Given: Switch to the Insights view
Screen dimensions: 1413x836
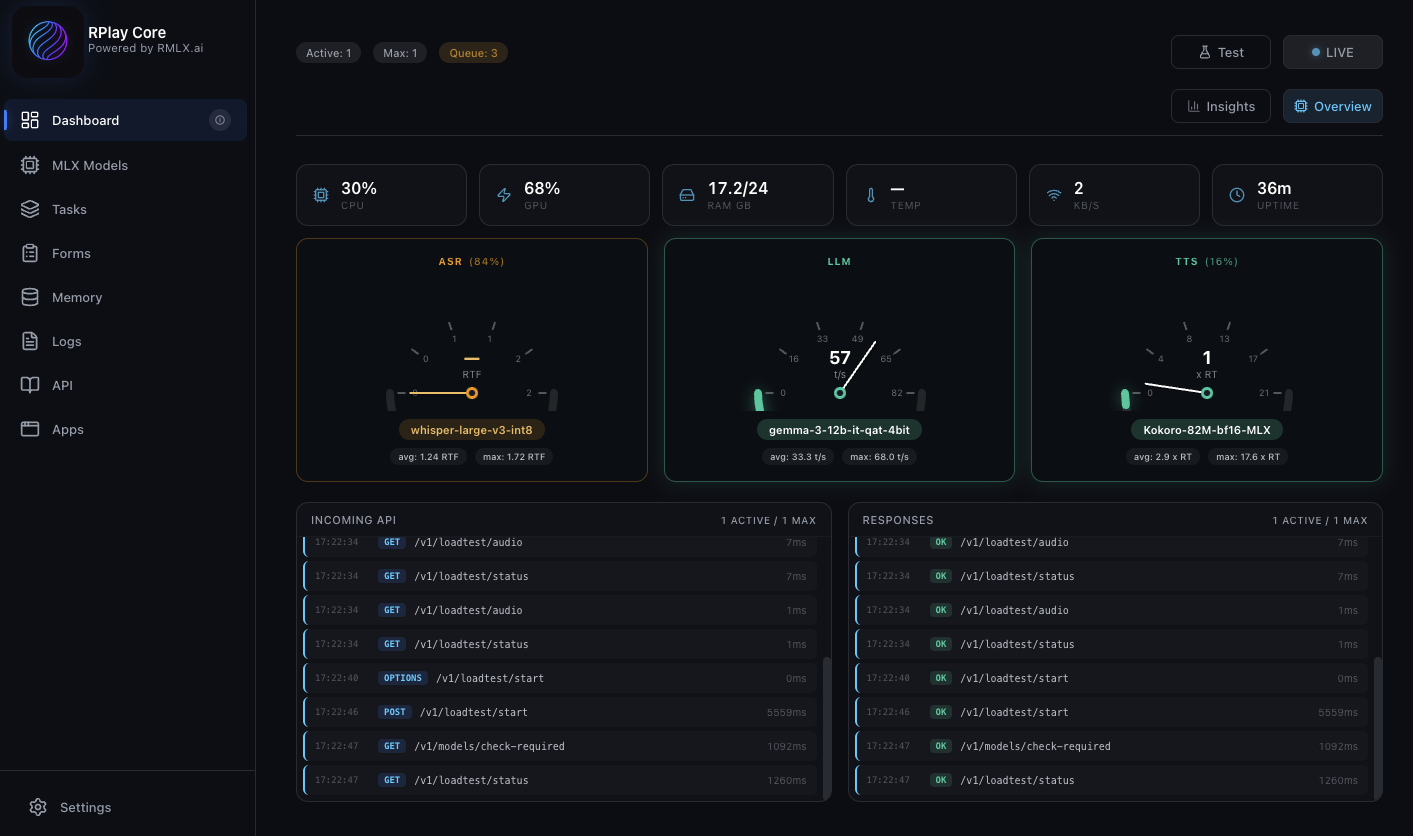Looking at the screenshot, I should pyautogui.click(x=1220, y=106).
